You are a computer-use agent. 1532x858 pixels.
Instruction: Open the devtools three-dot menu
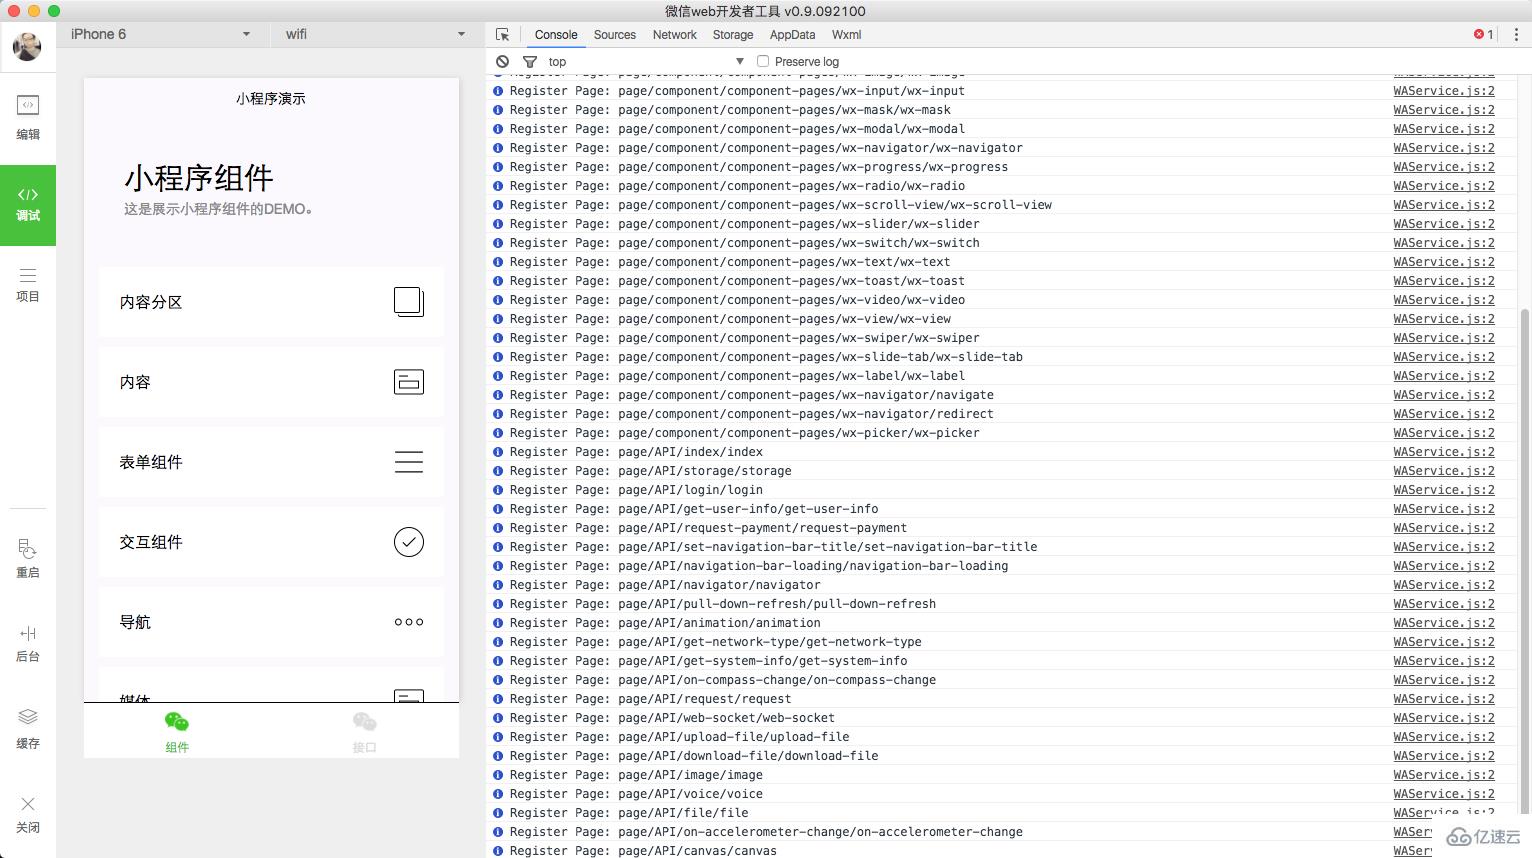pos(1516,34)
